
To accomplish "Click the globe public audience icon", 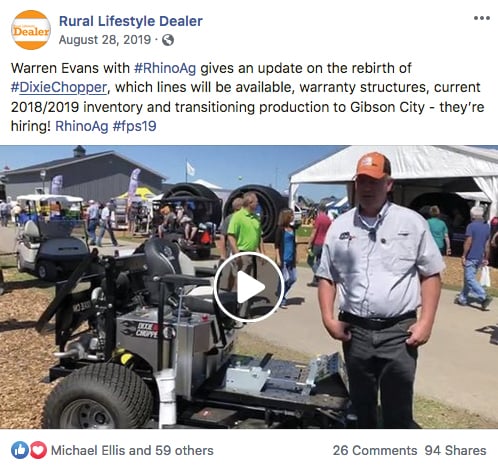I will pos(168,40).
